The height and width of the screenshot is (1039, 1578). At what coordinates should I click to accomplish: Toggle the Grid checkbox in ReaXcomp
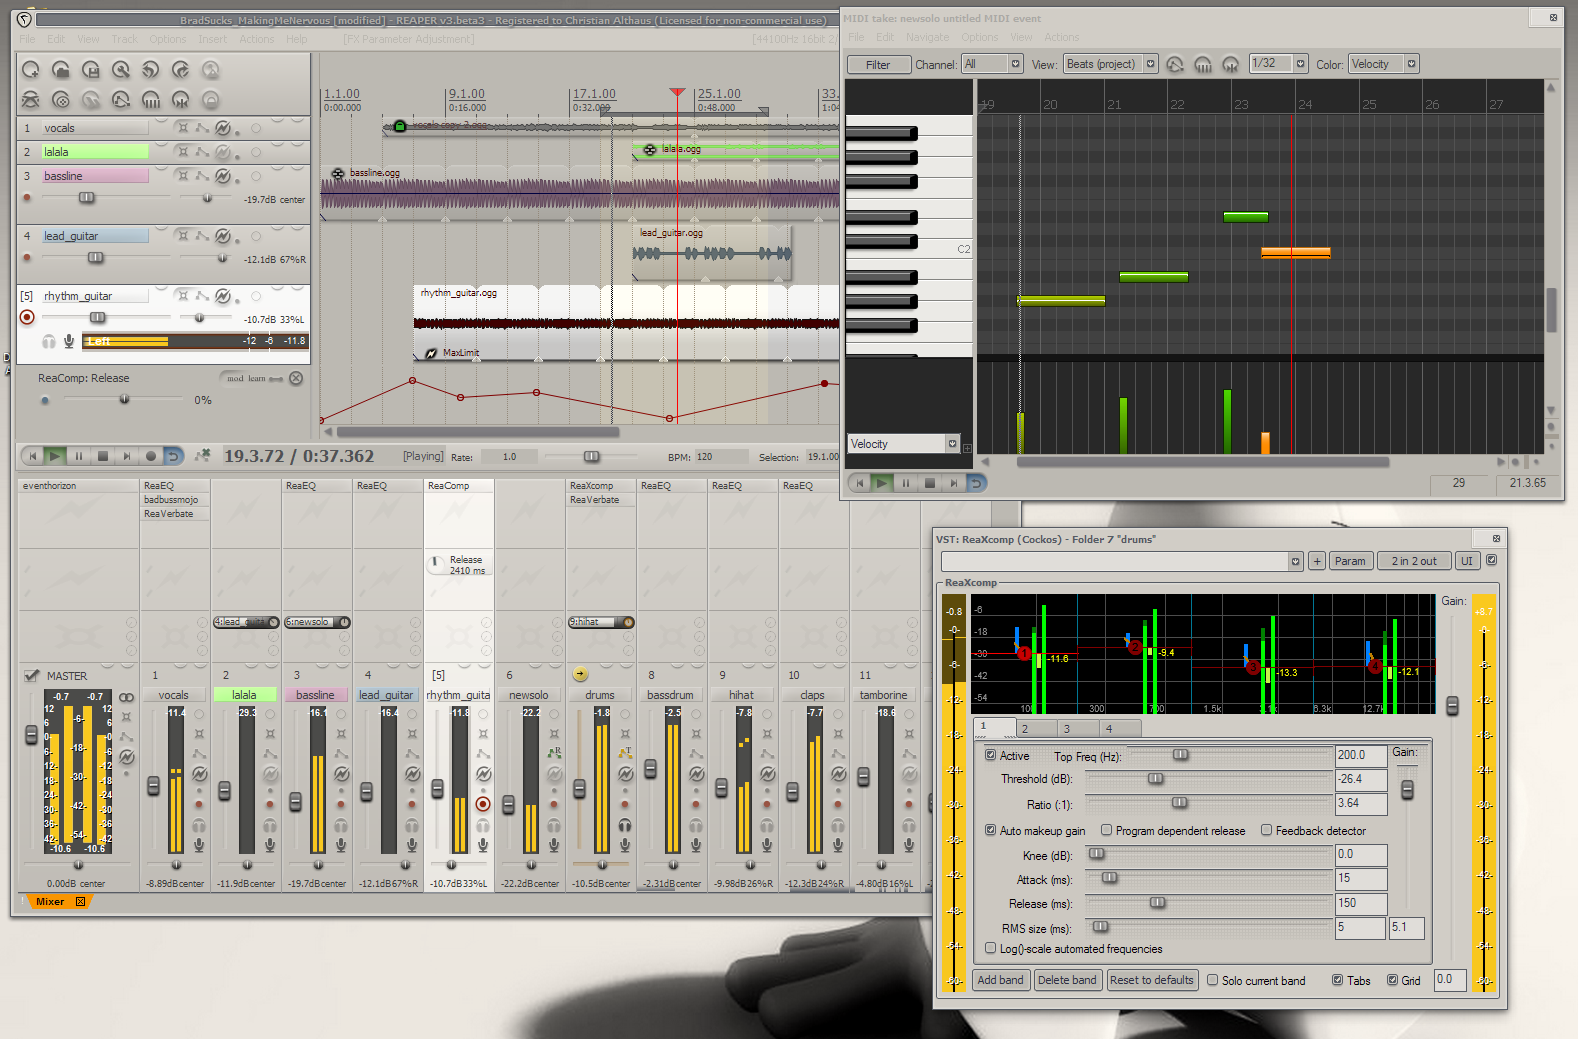[1392, 980]
